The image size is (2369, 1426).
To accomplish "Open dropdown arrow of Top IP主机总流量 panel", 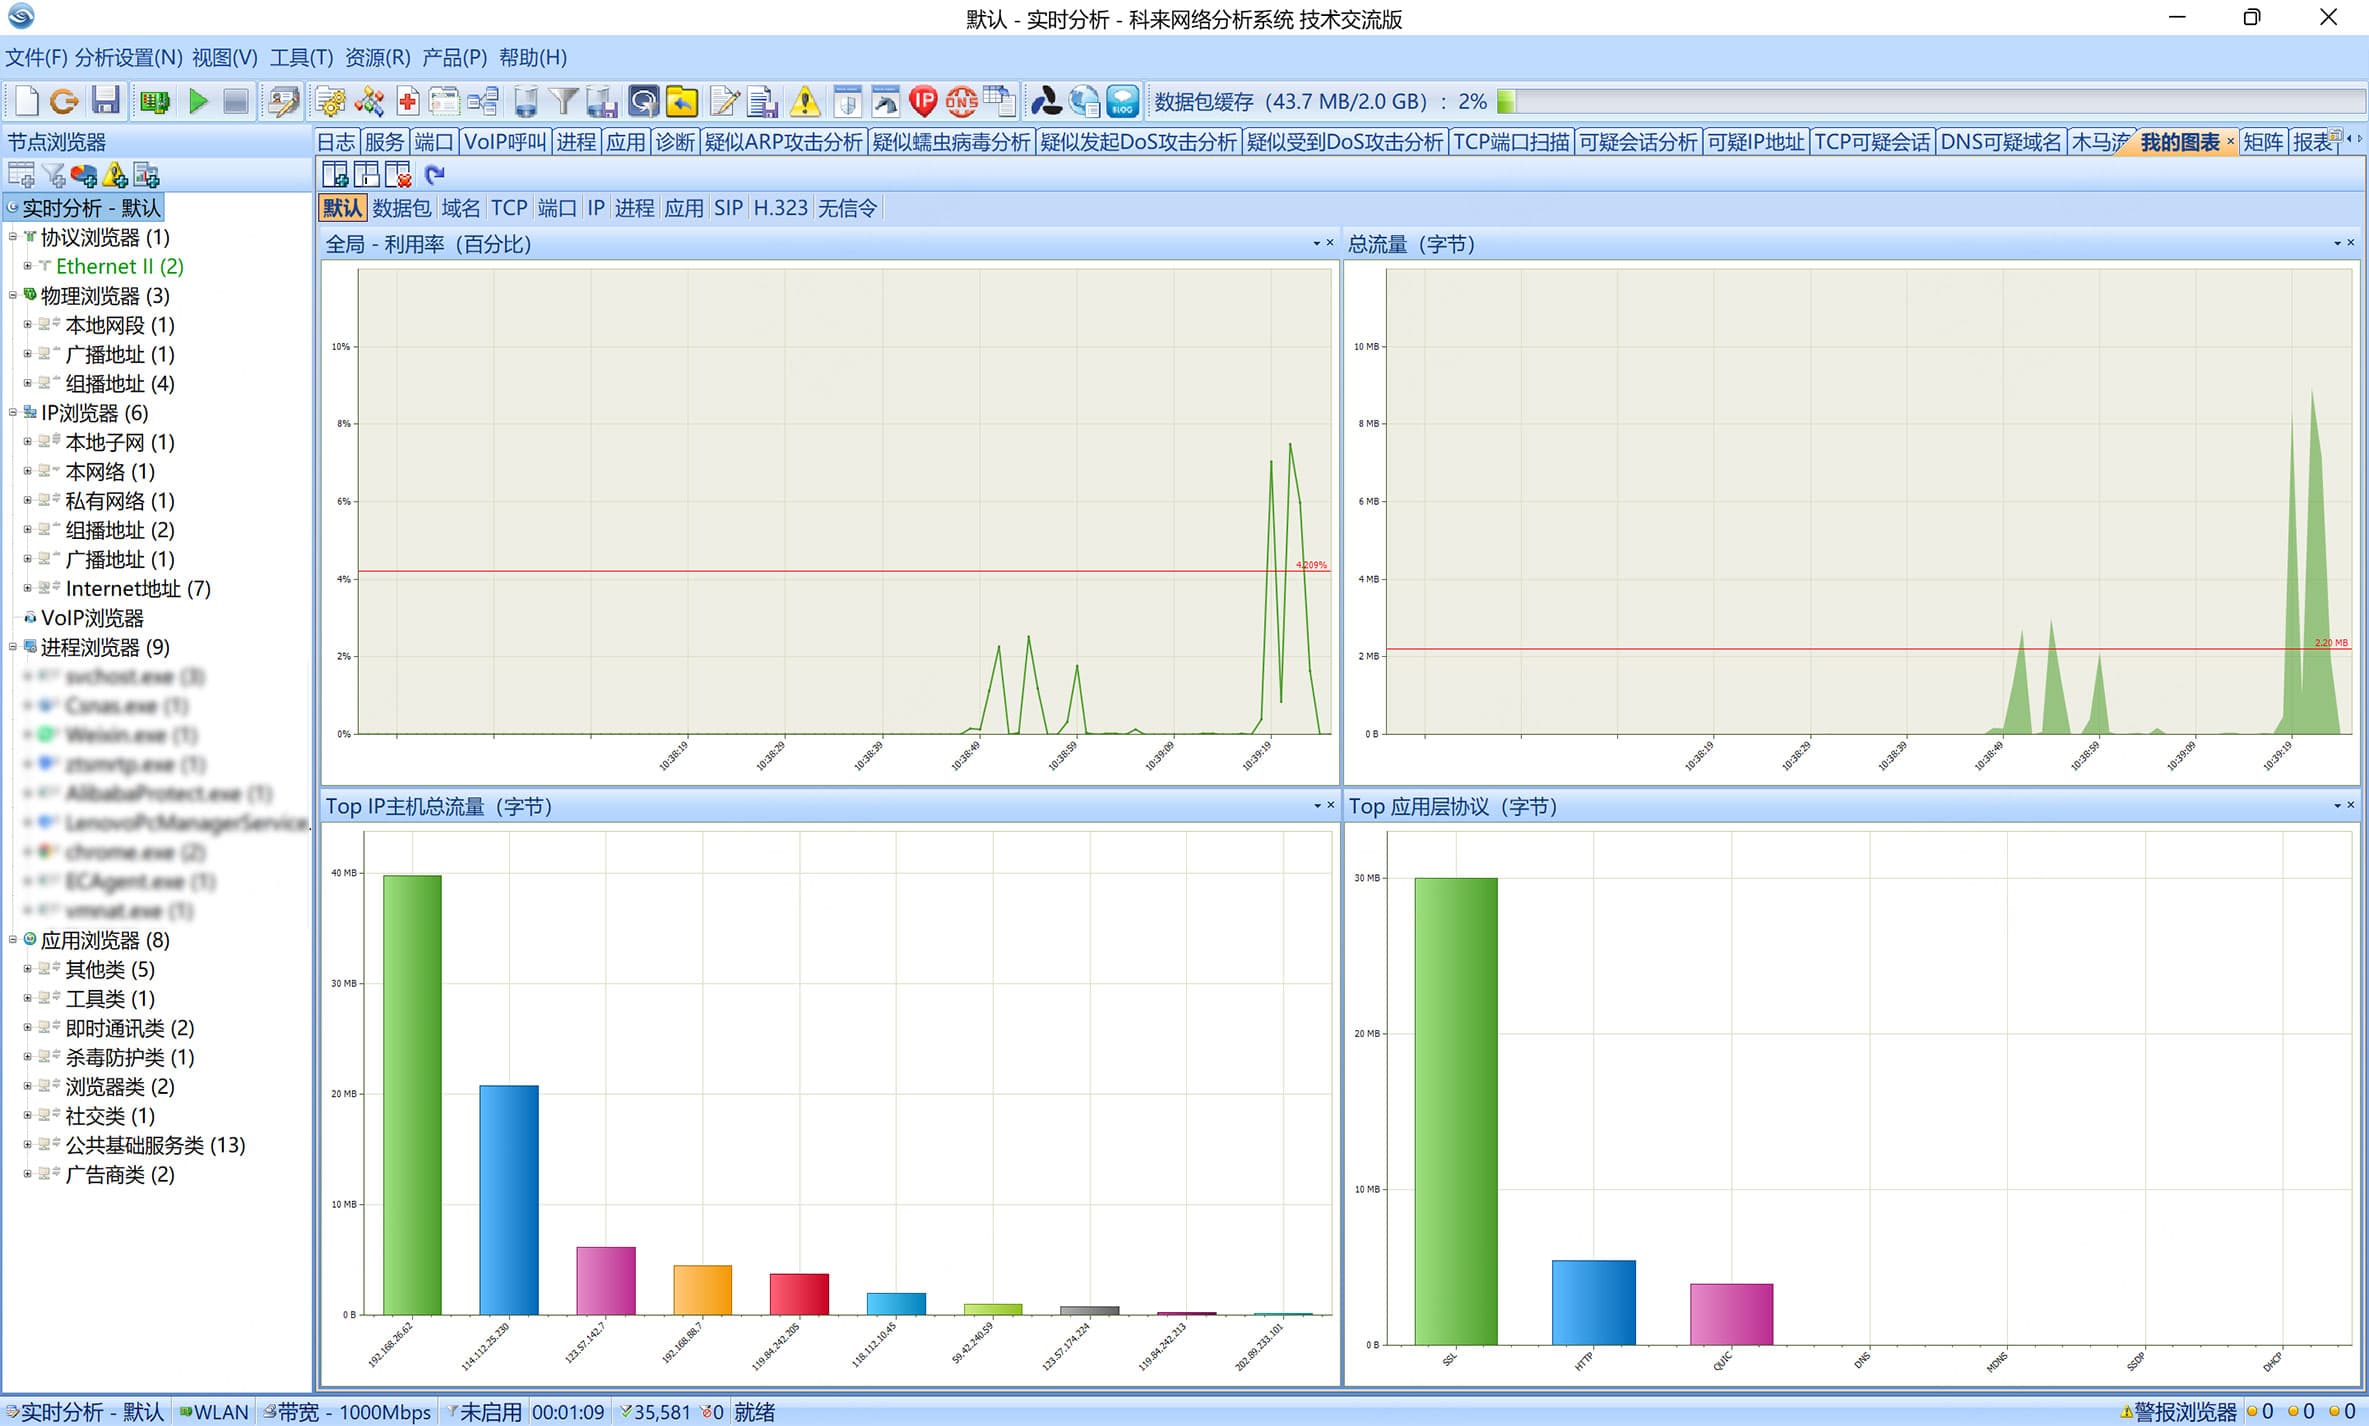I will (1317, 805).
